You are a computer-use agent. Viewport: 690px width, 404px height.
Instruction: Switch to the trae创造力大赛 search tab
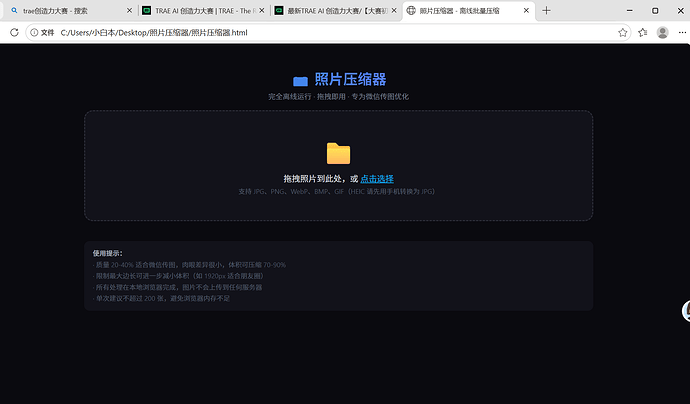pos(66,11)
